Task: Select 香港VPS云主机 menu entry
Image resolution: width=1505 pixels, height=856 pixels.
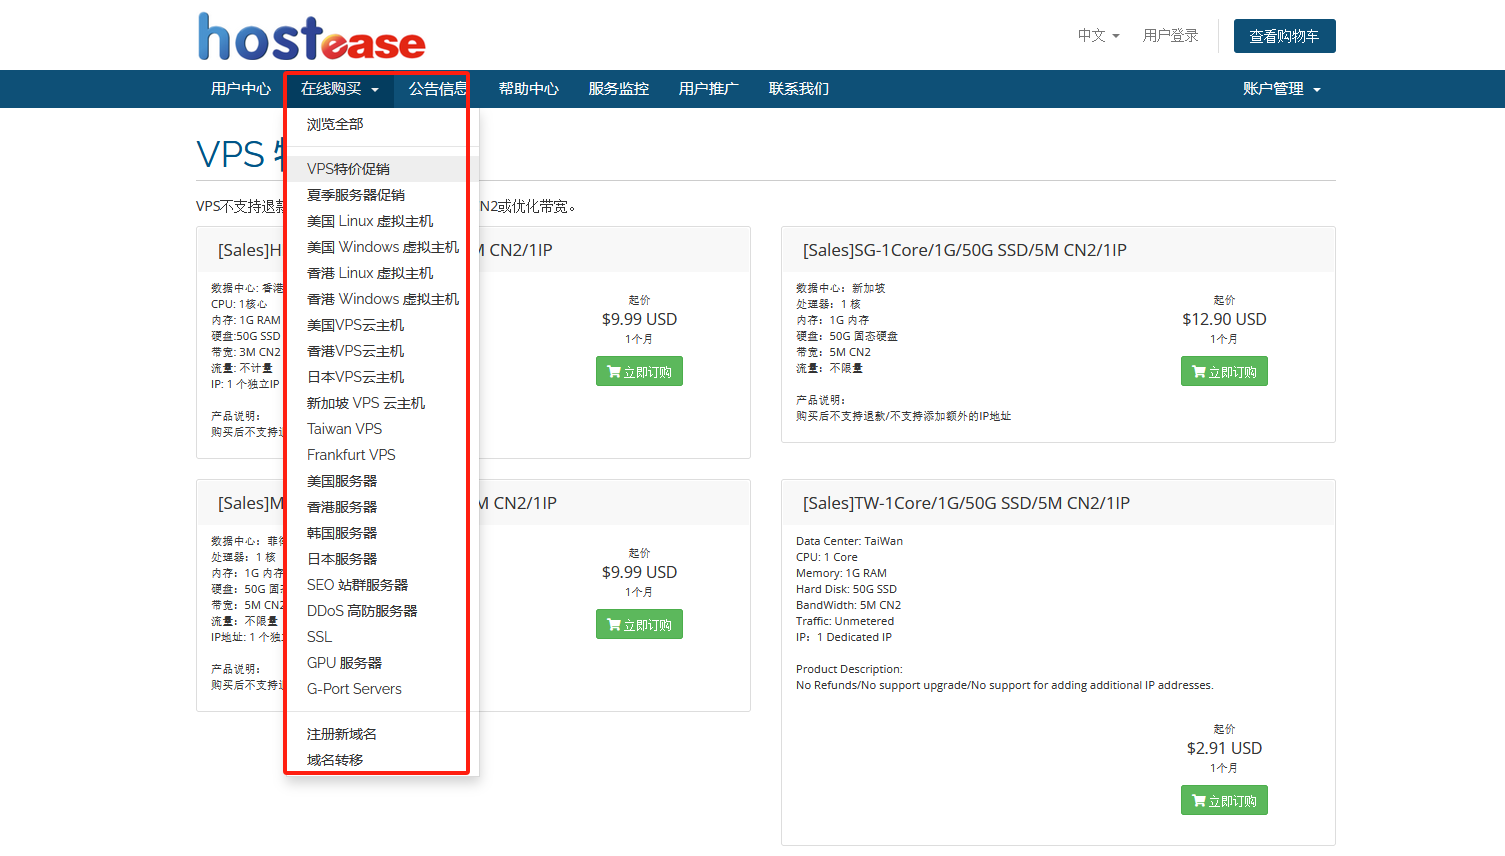Action: [382, 351]
